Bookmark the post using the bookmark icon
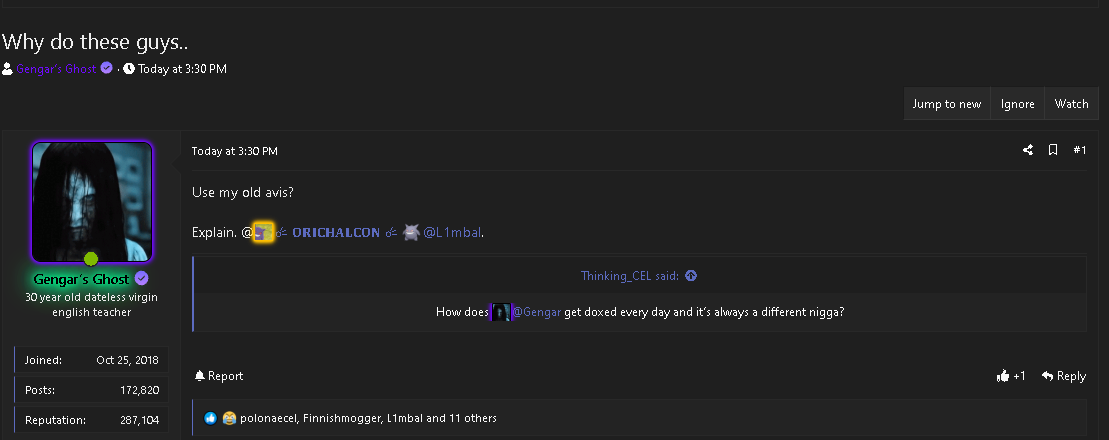This screenshot has width=1109, height=440. tap(1053, 150)
